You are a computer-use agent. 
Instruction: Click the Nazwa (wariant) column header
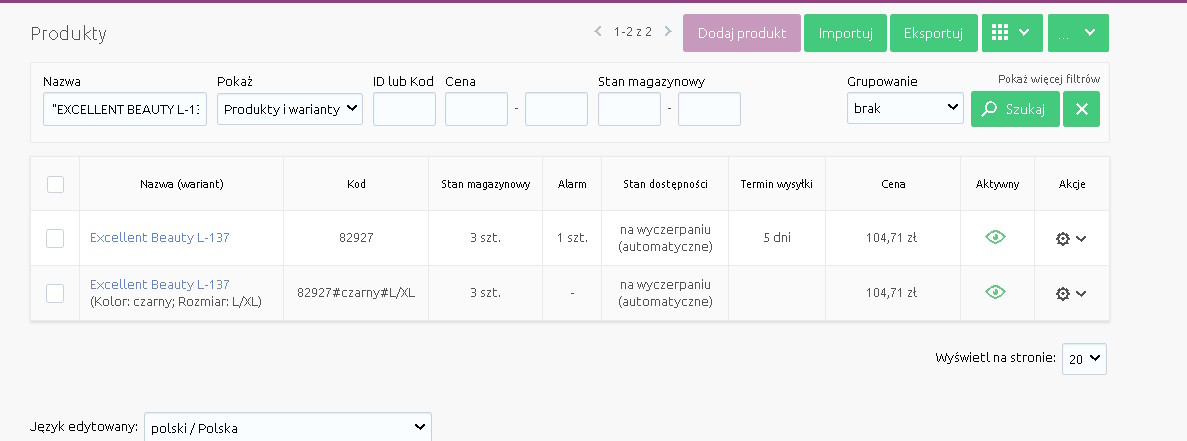[x=182, y=184]
